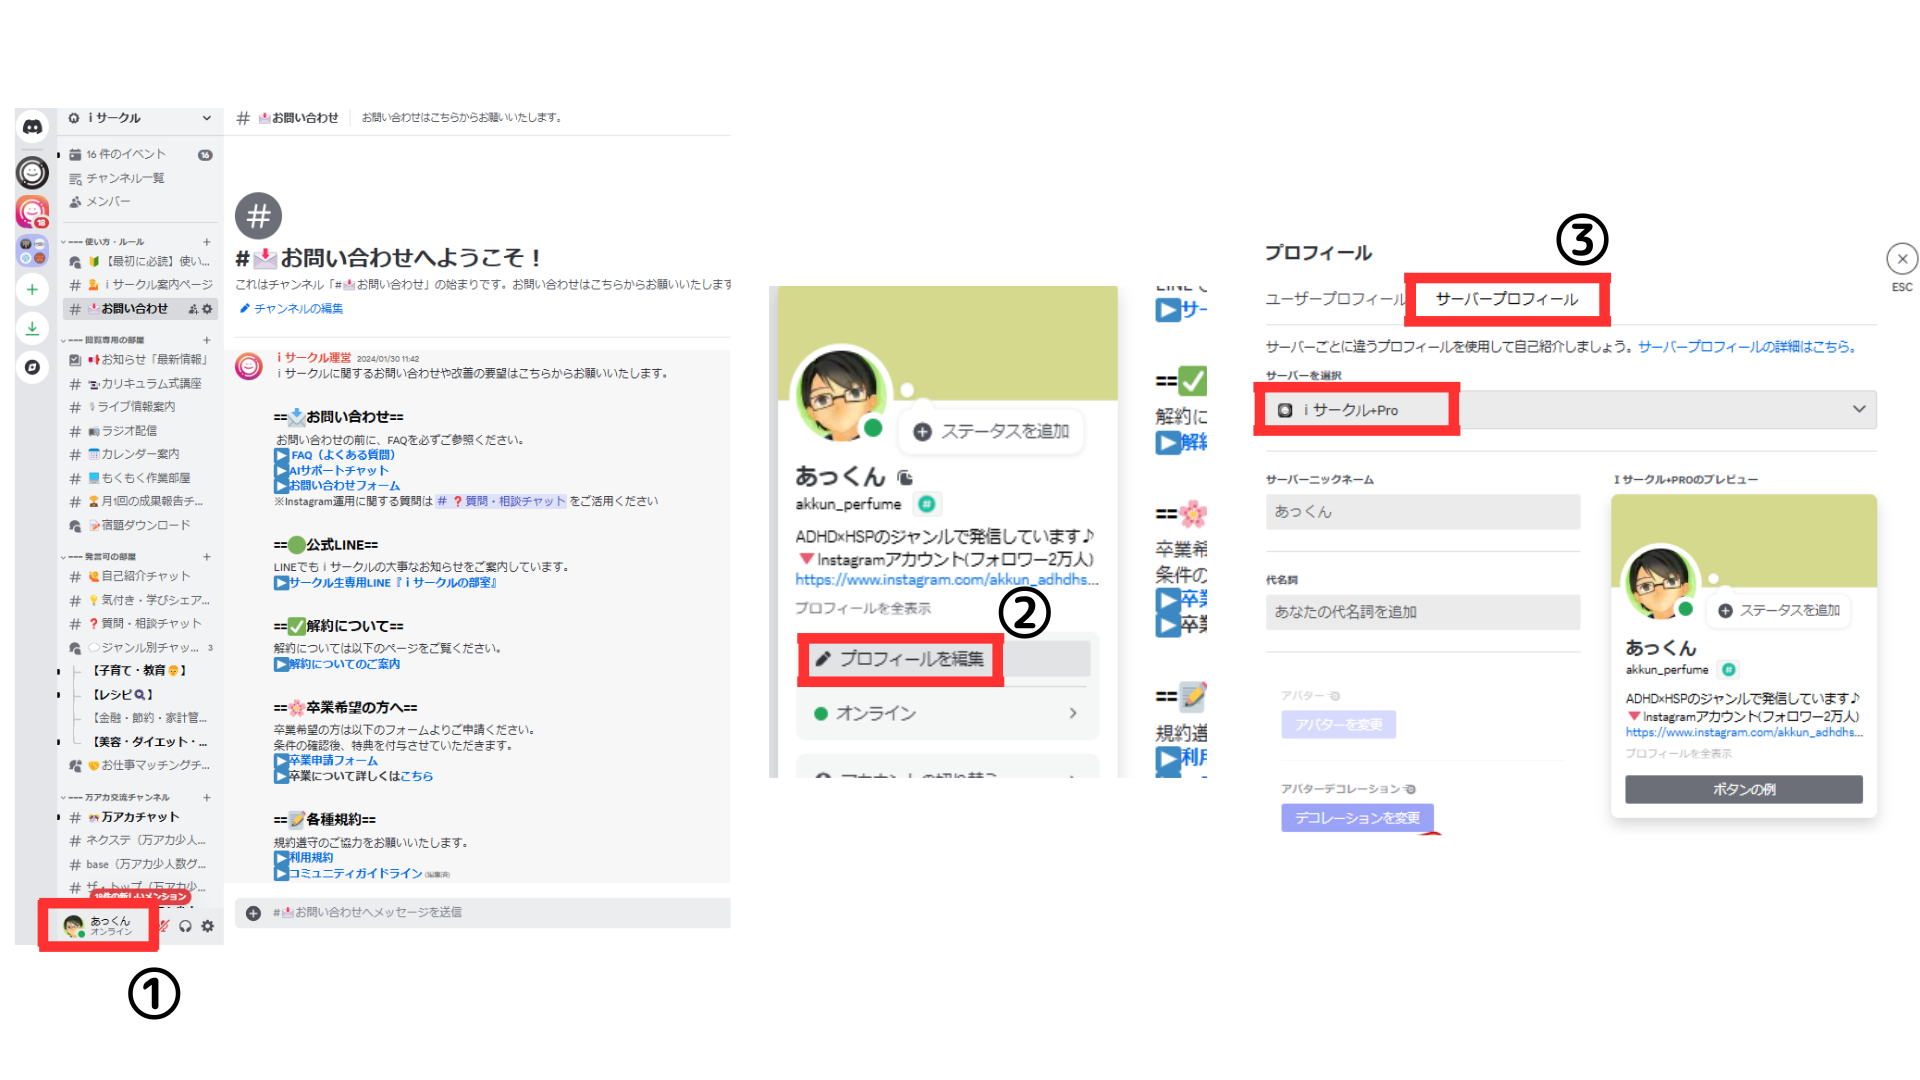Viewport: 1920px width, 1080px height.
Task: Switch to ユーザープロフィール tab
Action: pos(1334,299)
